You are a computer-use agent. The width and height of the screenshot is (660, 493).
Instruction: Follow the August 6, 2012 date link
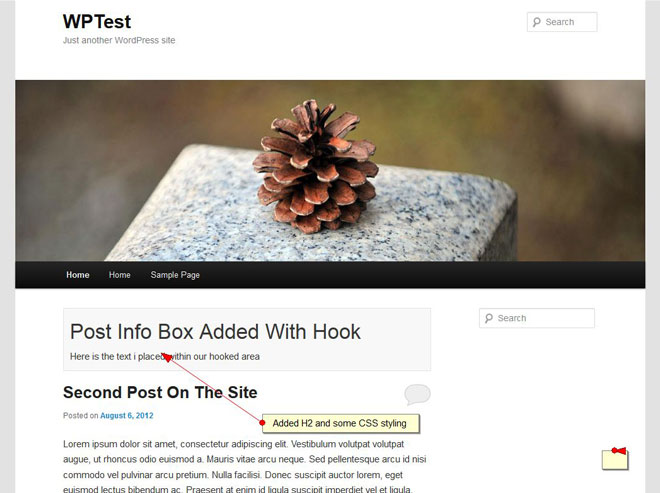click(127, 416)
